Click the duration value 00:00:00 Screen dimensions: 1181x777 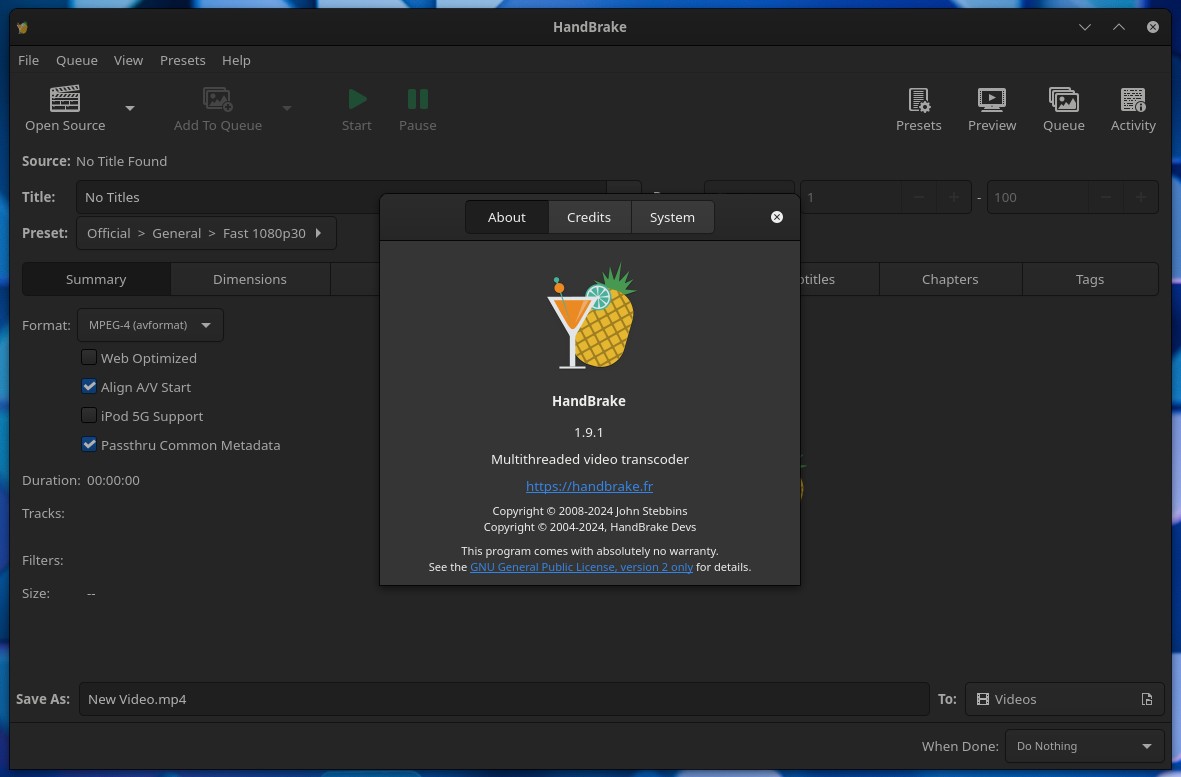tap(113, 480)
